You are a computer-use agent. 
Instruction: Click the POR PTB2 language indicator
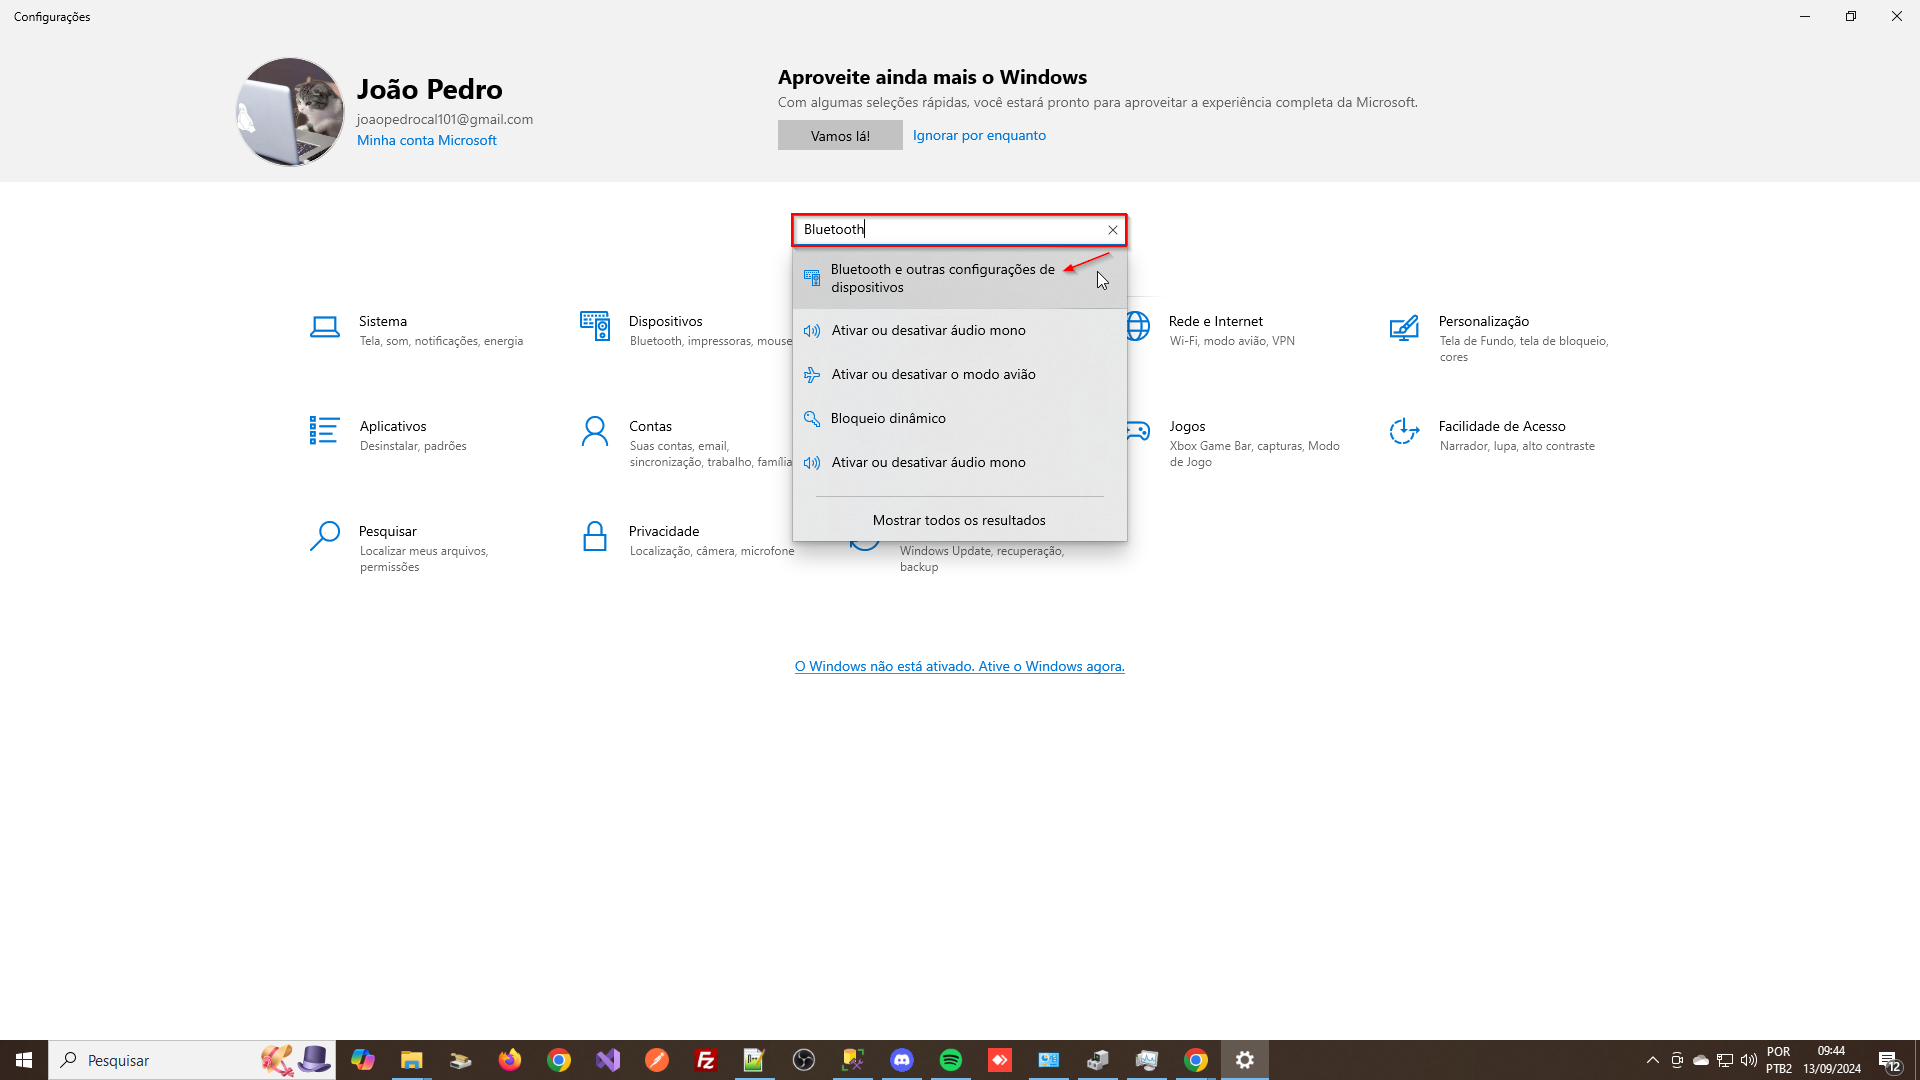click(1779, 1060)
